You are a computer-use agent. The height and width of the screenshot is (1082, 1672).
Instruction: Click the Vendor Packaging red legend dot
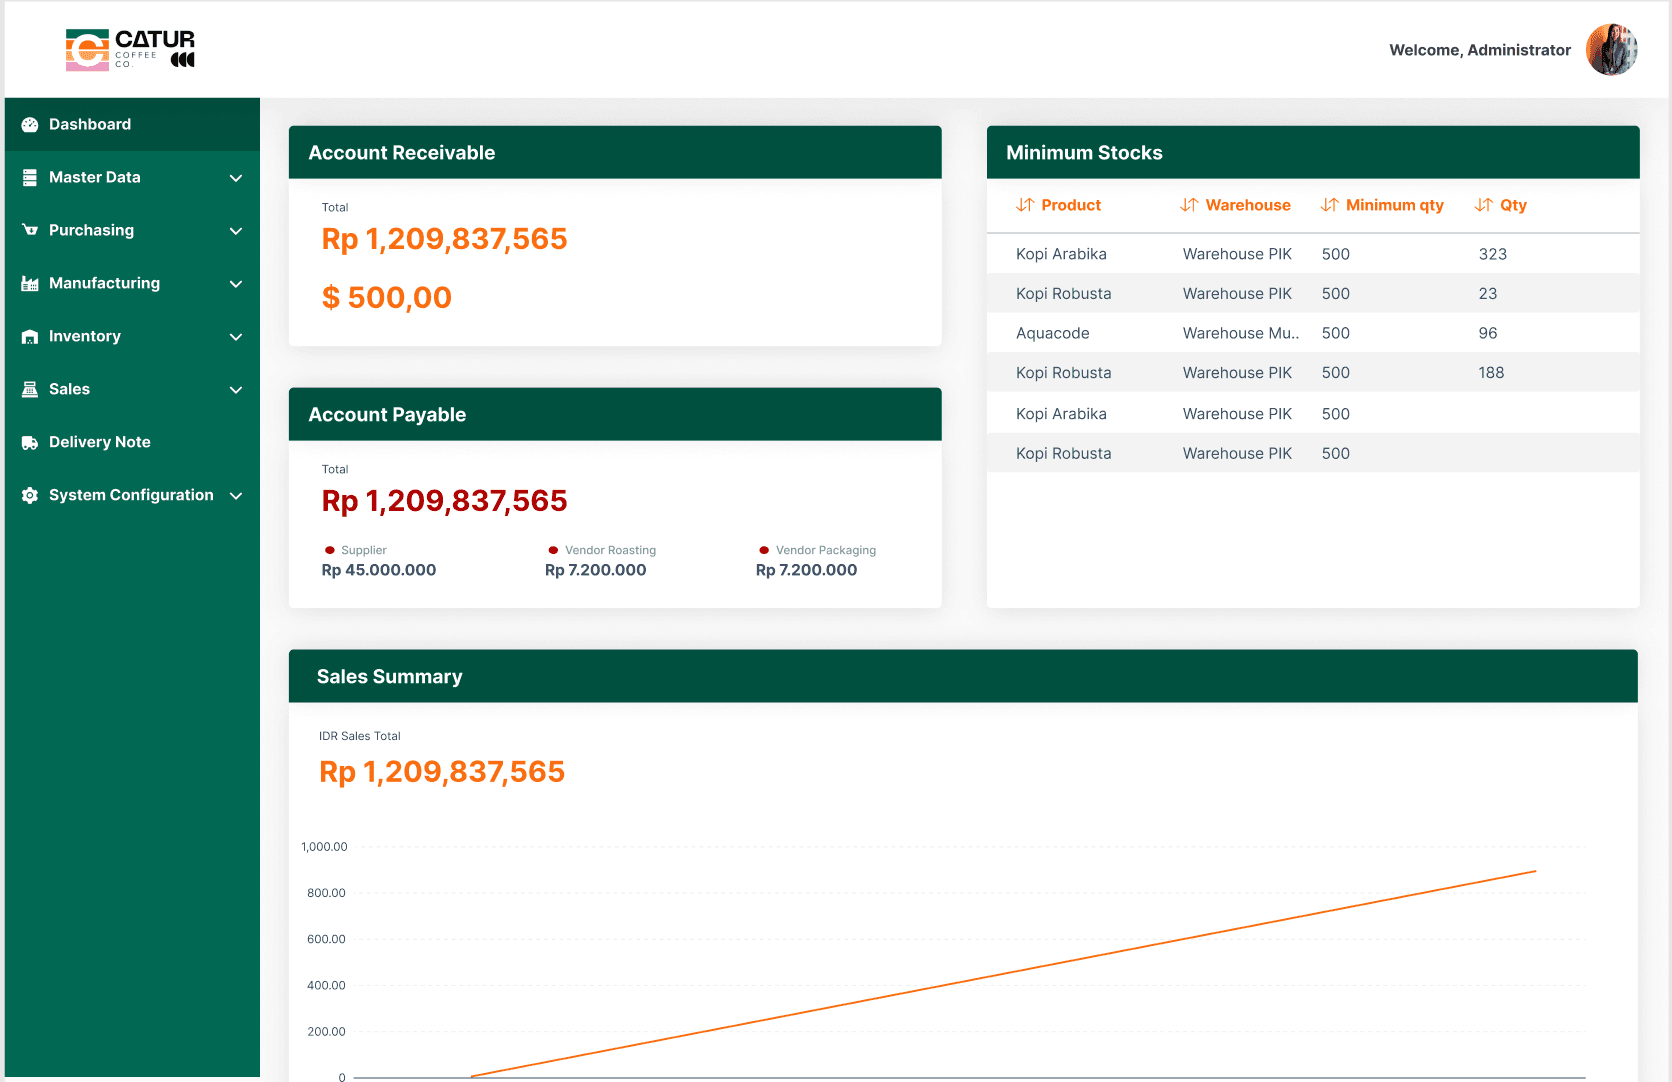[764, 550]
